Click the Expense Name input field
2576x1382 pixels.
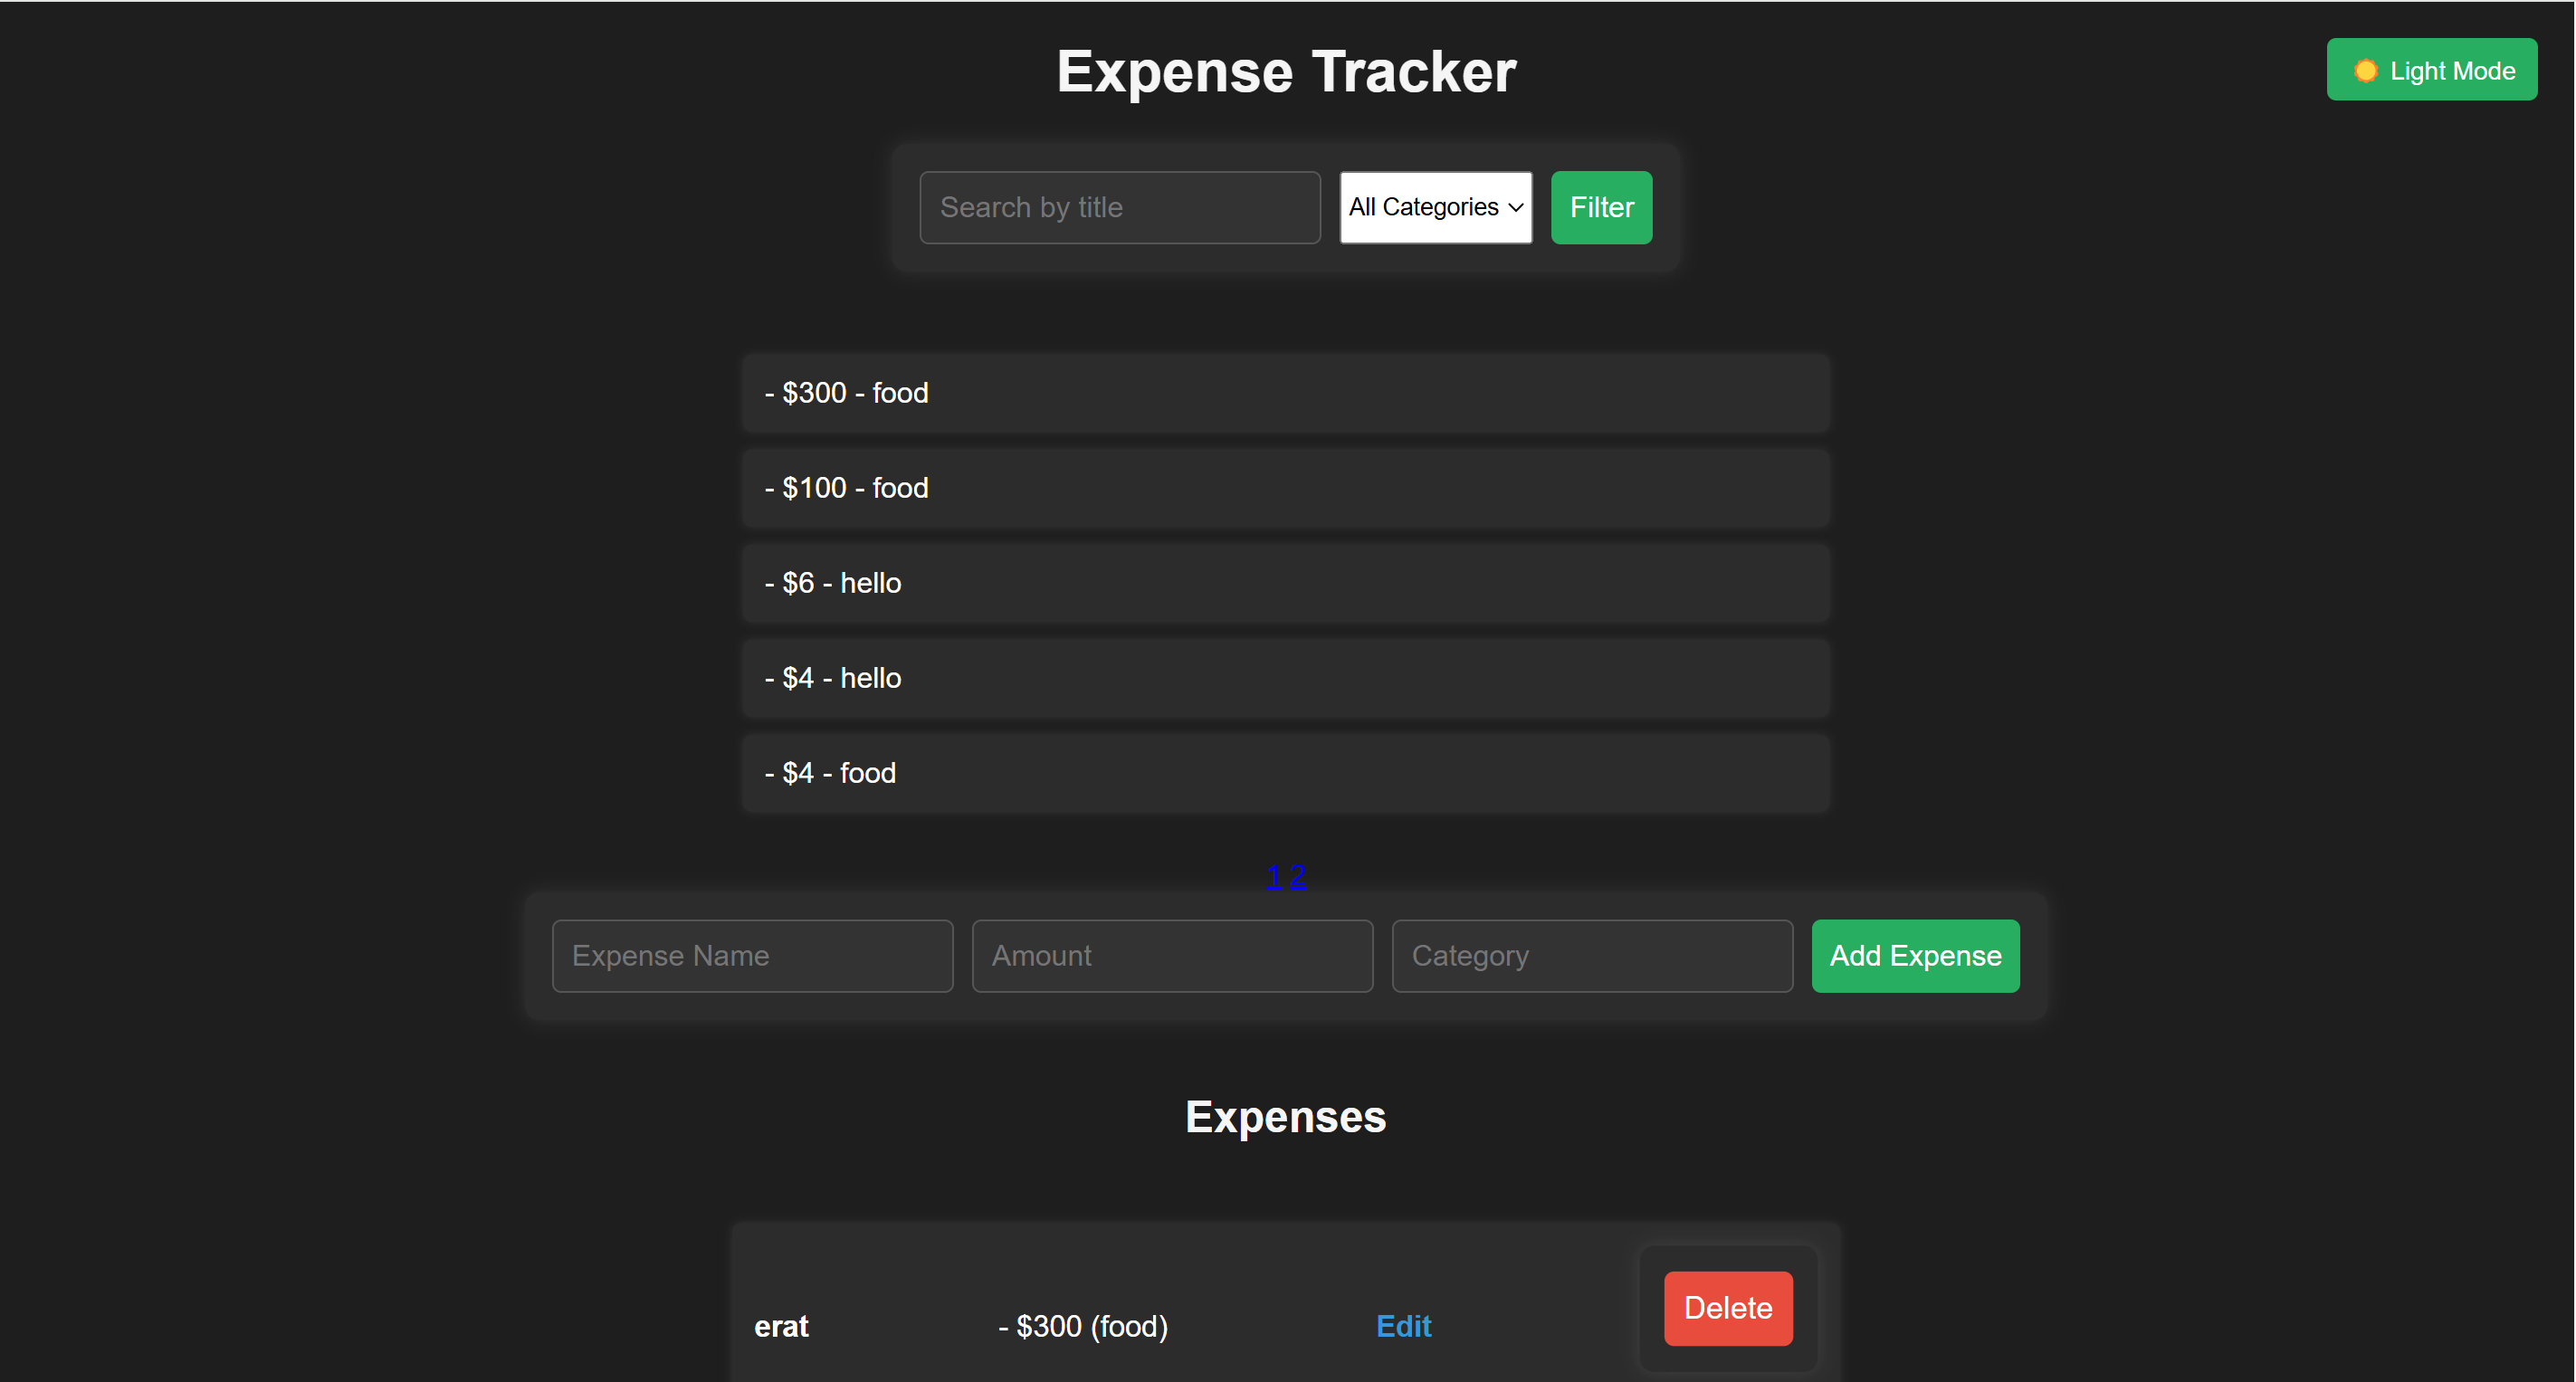click(752, 955)
